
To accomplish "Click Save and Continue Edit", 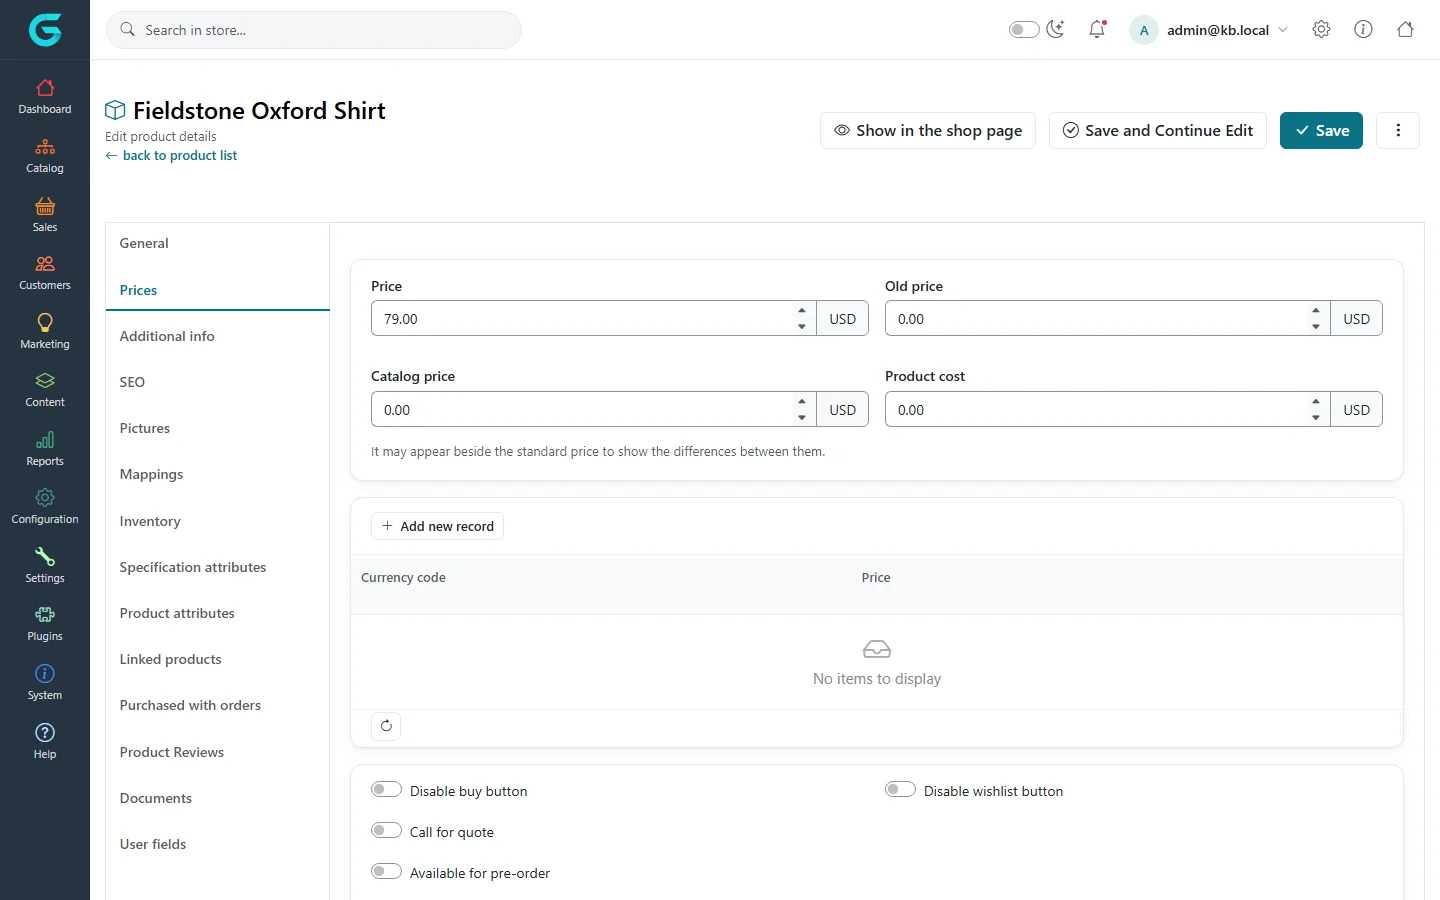I will pos(1158,130).
